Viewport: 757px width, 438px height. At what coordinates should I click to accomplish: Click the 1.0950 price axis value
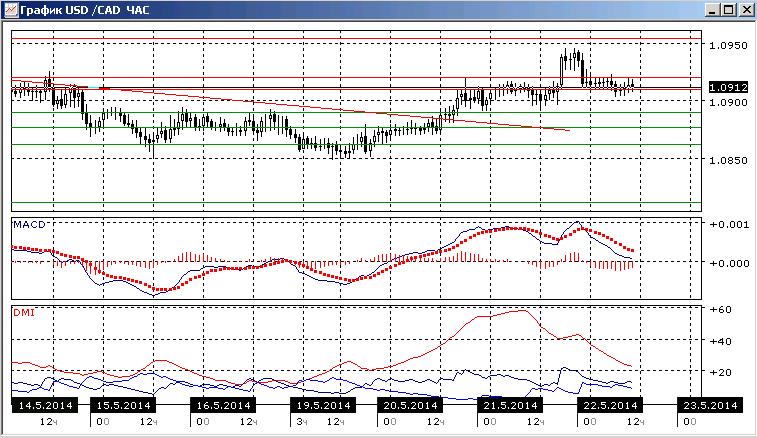pyautogui.click(x=728, y=45)
